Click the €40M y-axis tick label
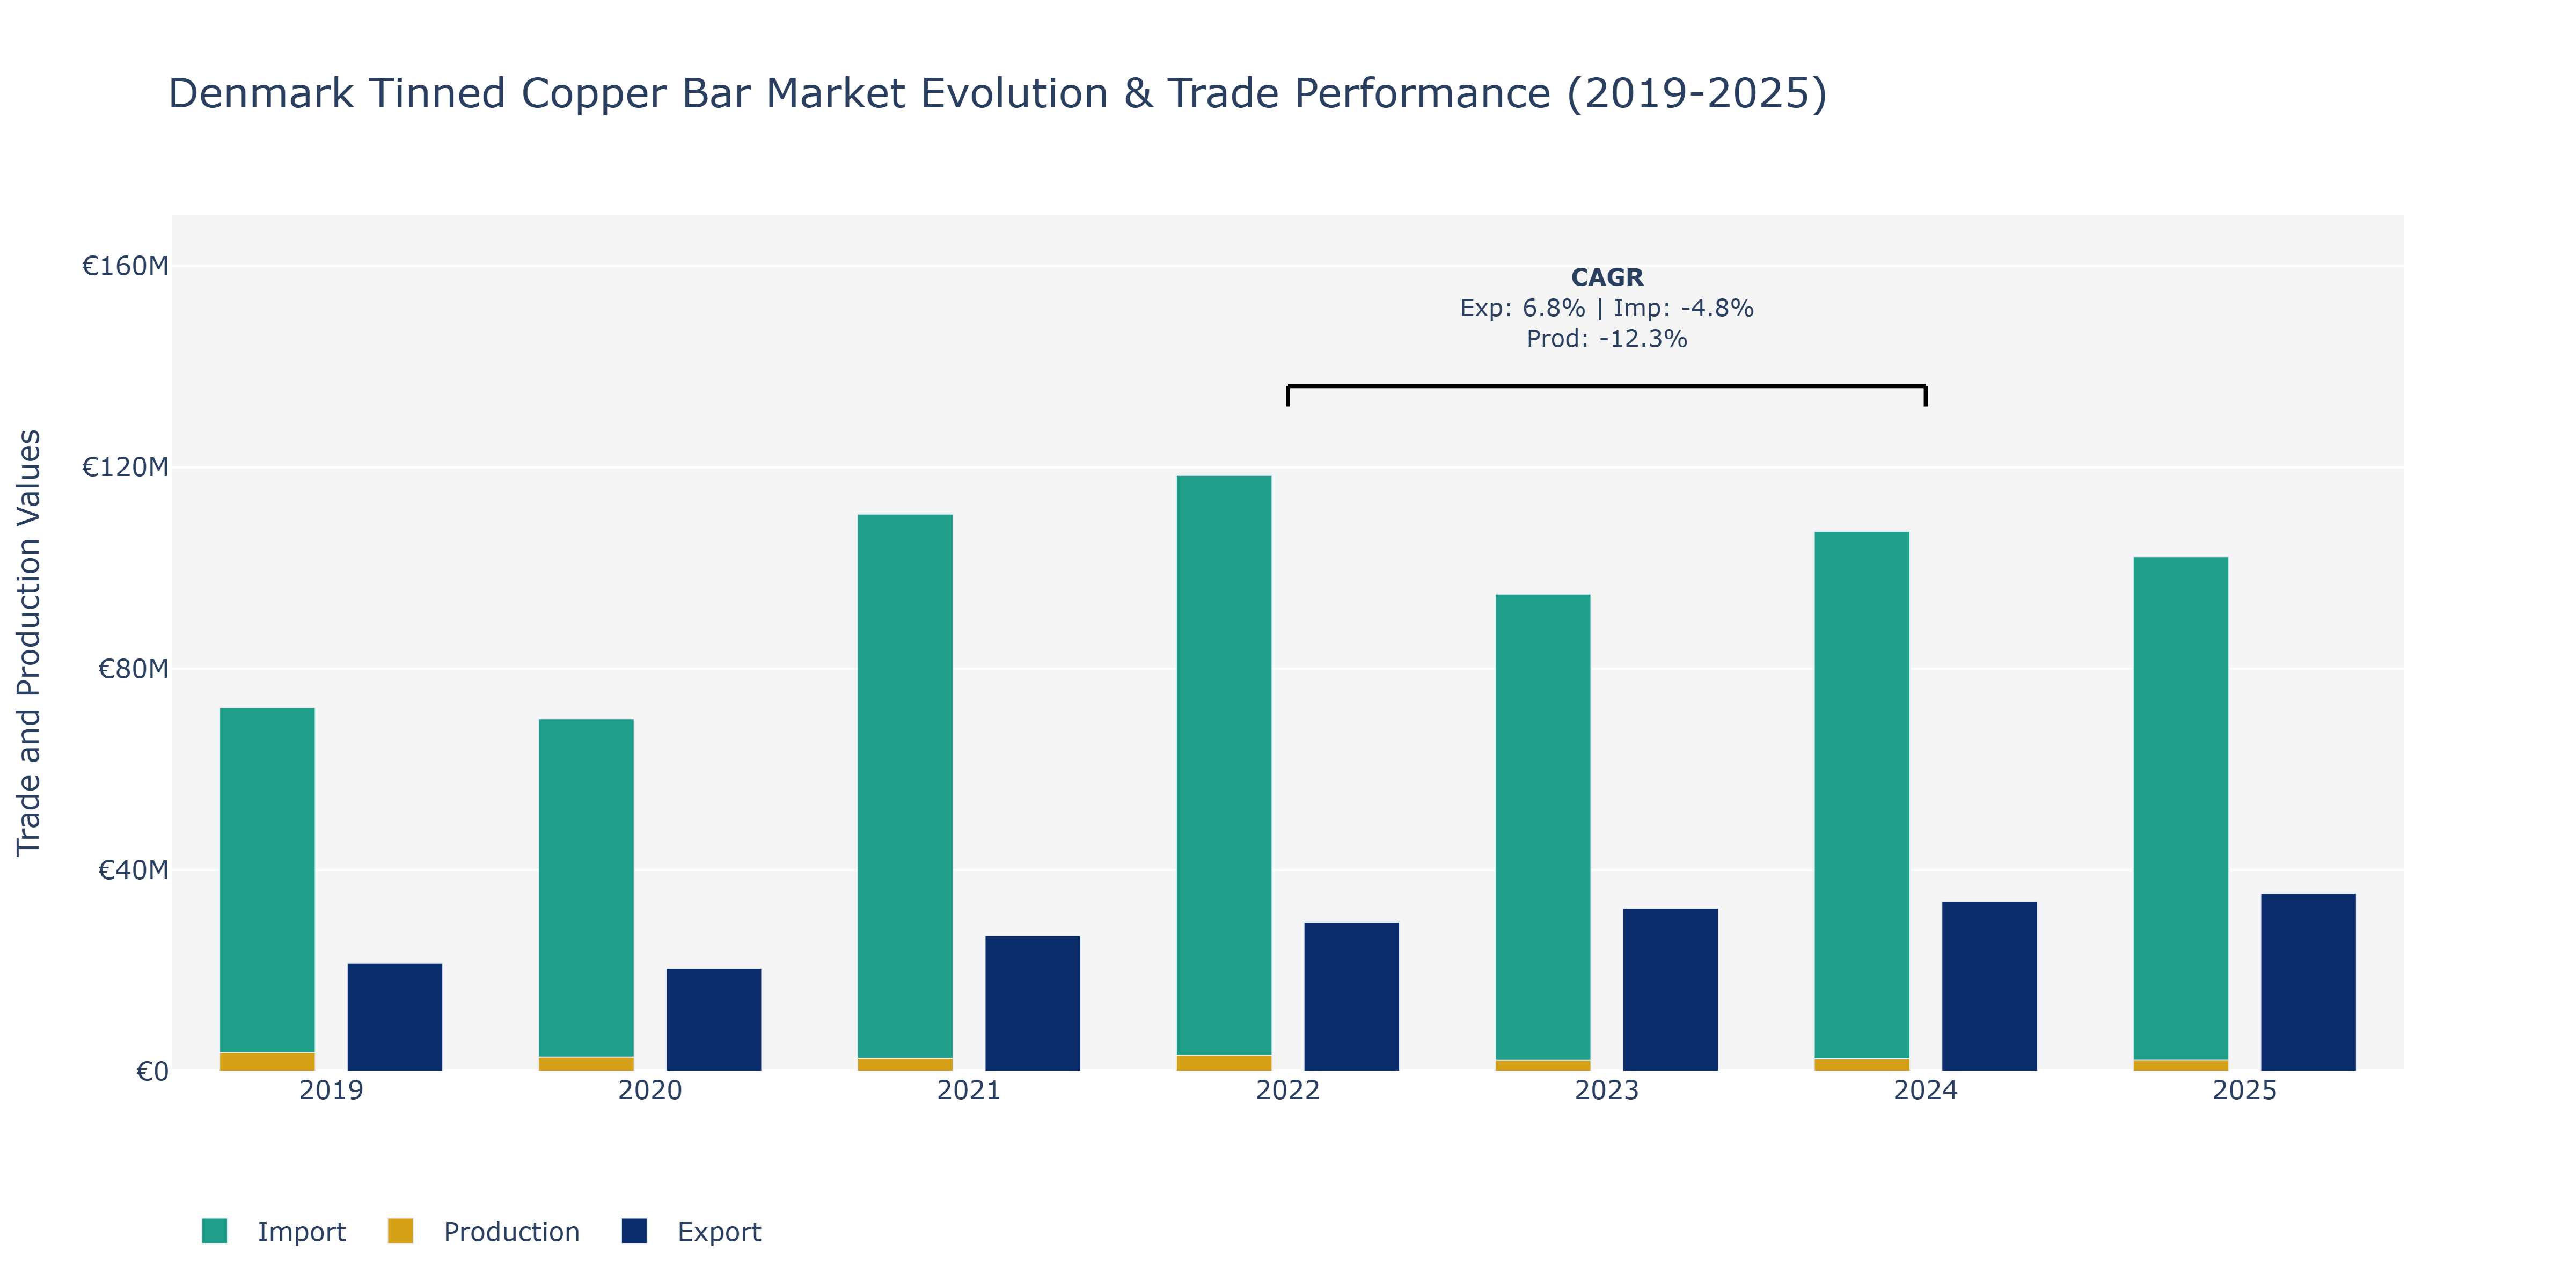 [x=133, y=870]
